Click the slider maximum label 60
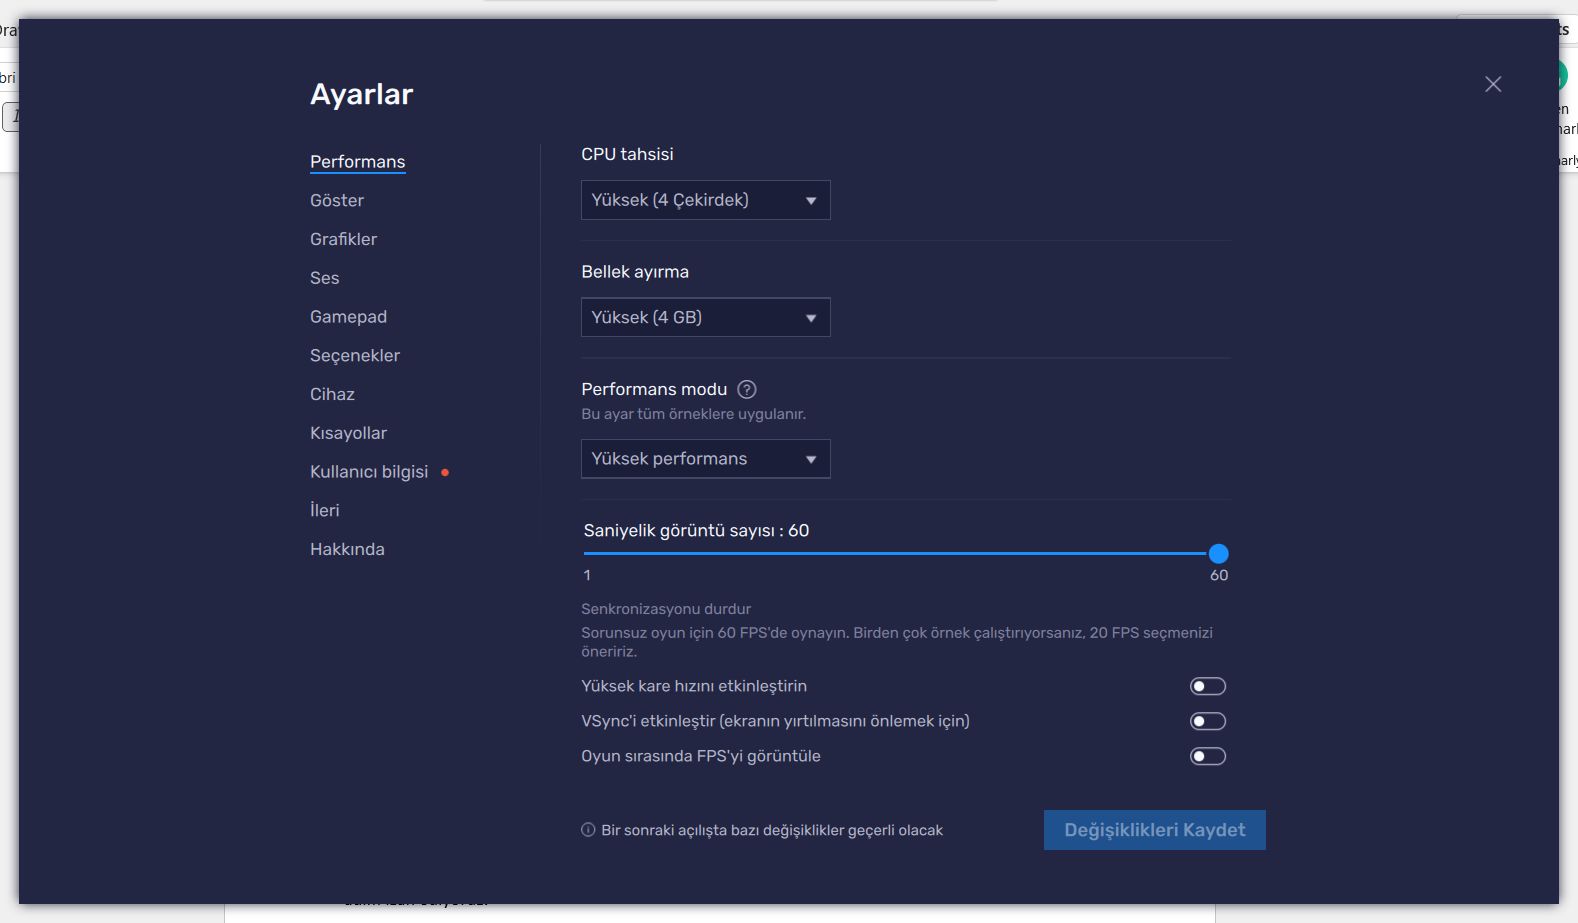This screenshot has height=923, width=1578. click(x=1219, y=575)
